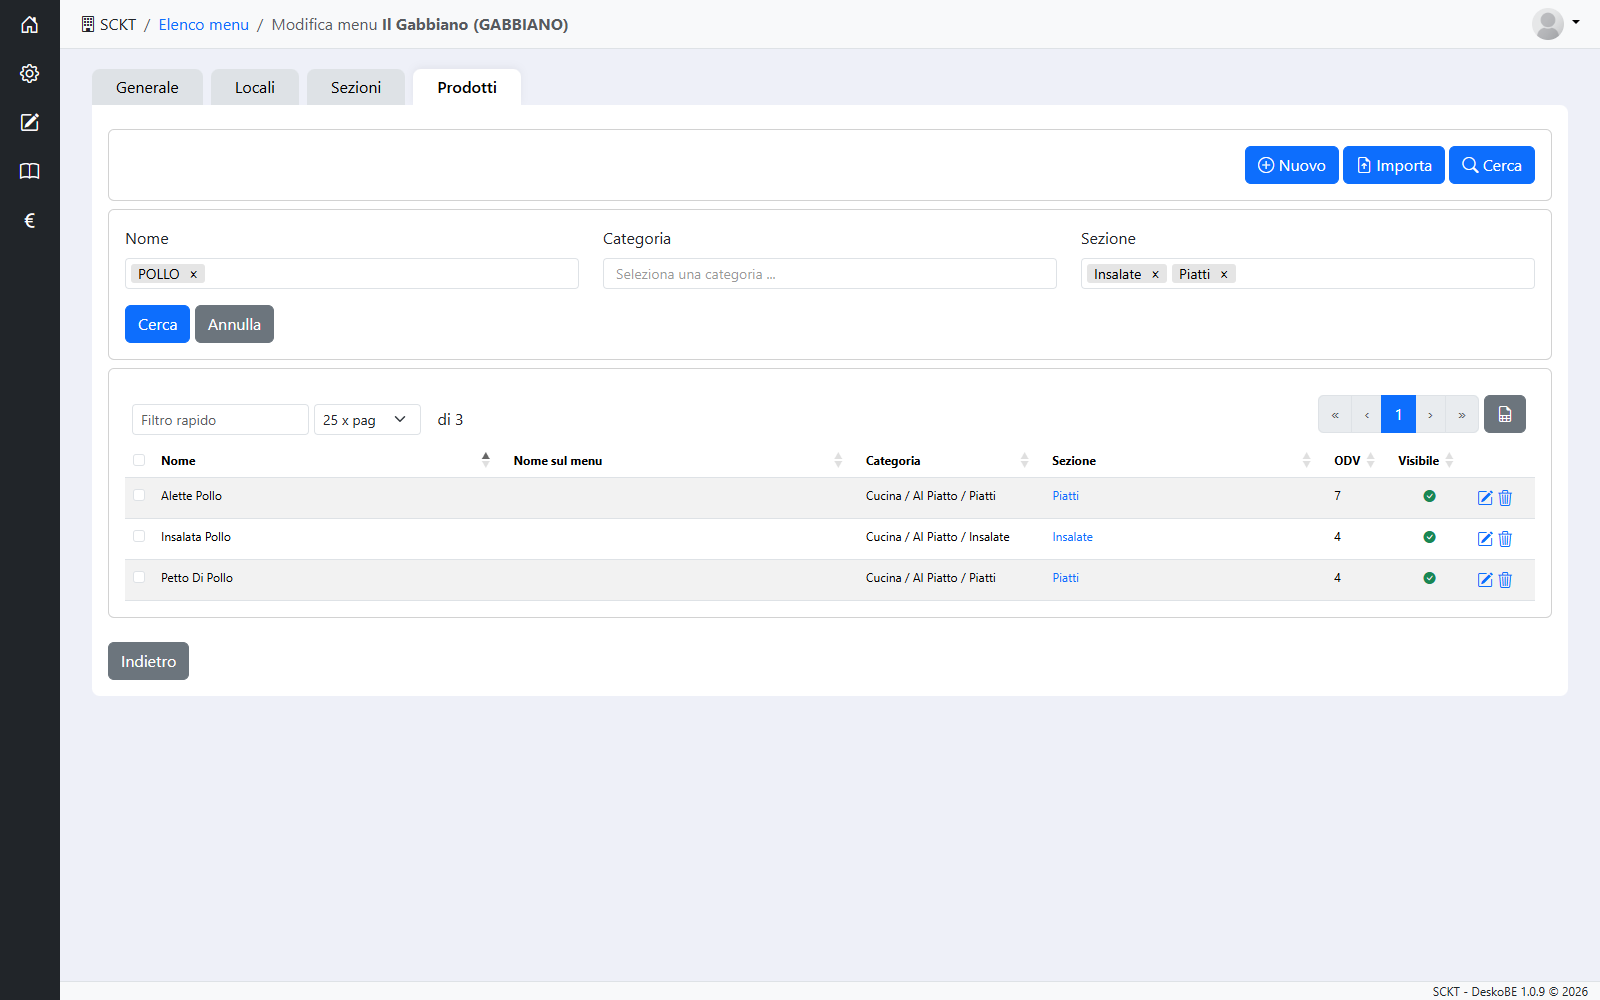
Task: Remove the Piatti section tag
Action: [x=1223, y=274]
